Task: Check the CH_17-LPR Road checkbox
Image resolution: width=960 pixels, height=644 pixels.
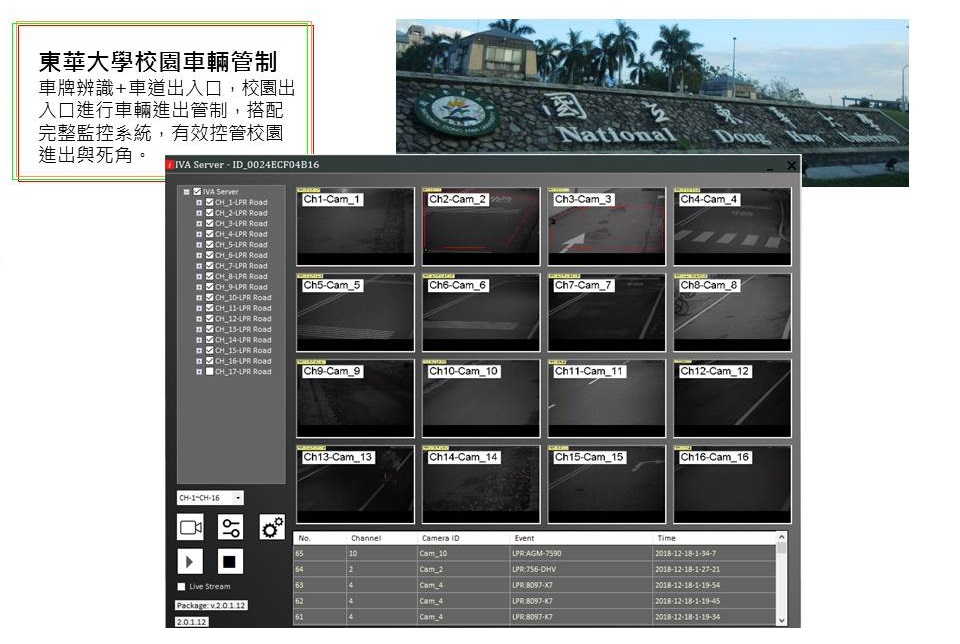Action: [x=209, y=371]
